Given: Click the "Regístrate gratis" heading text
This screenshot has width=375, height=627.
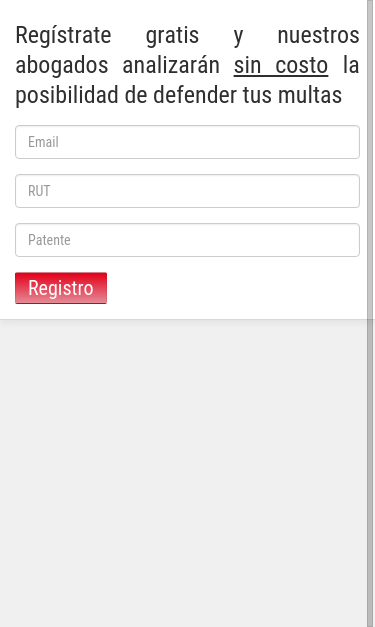Looking at the screenshot, I should coord(107,35).
